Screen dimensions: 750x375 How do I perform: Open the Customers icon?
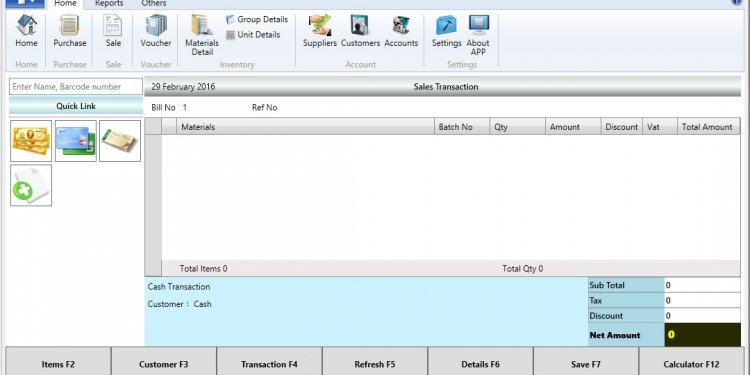(x=360, y=31)
